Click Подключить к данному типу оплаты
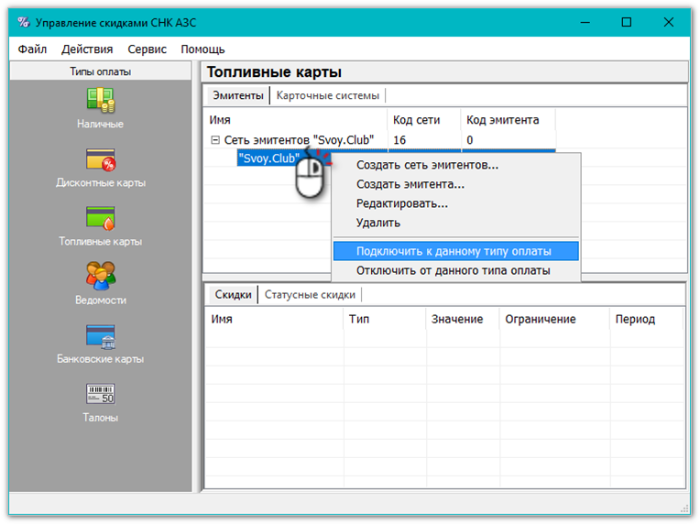The height and width of the screenshot is (524, 700). [x=453, y=251]
